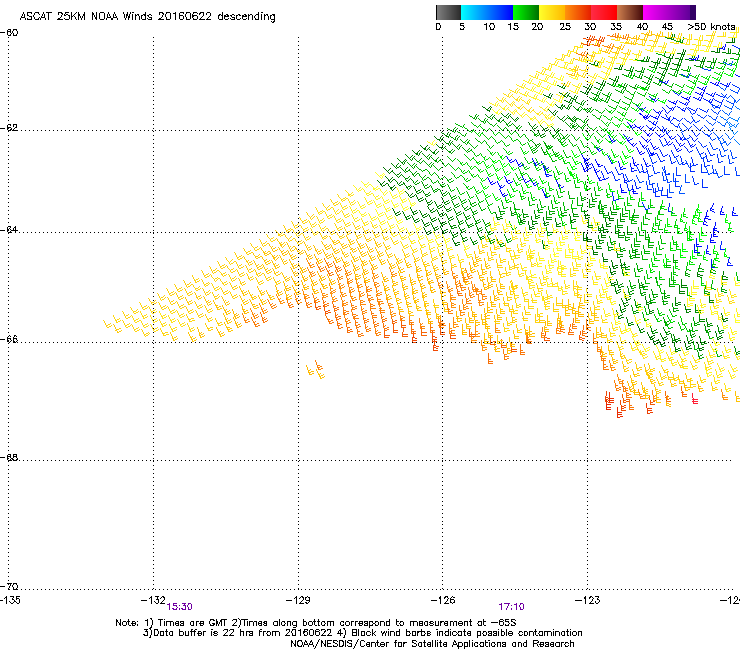Click the green 15-20 knots legend color
The height and width of the screenshot is (650, 740).
click(x=526, y=12)
